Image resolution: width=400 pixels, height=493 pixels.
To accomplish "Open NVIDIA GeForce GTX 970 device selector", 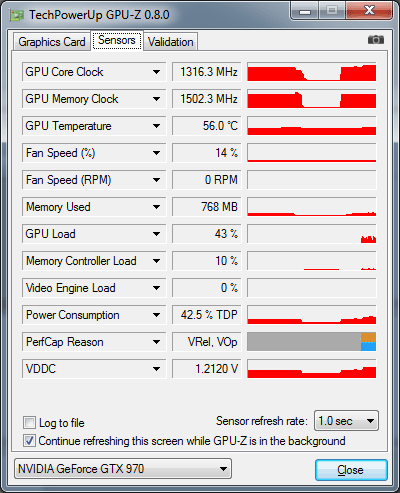I will [123, 469].
